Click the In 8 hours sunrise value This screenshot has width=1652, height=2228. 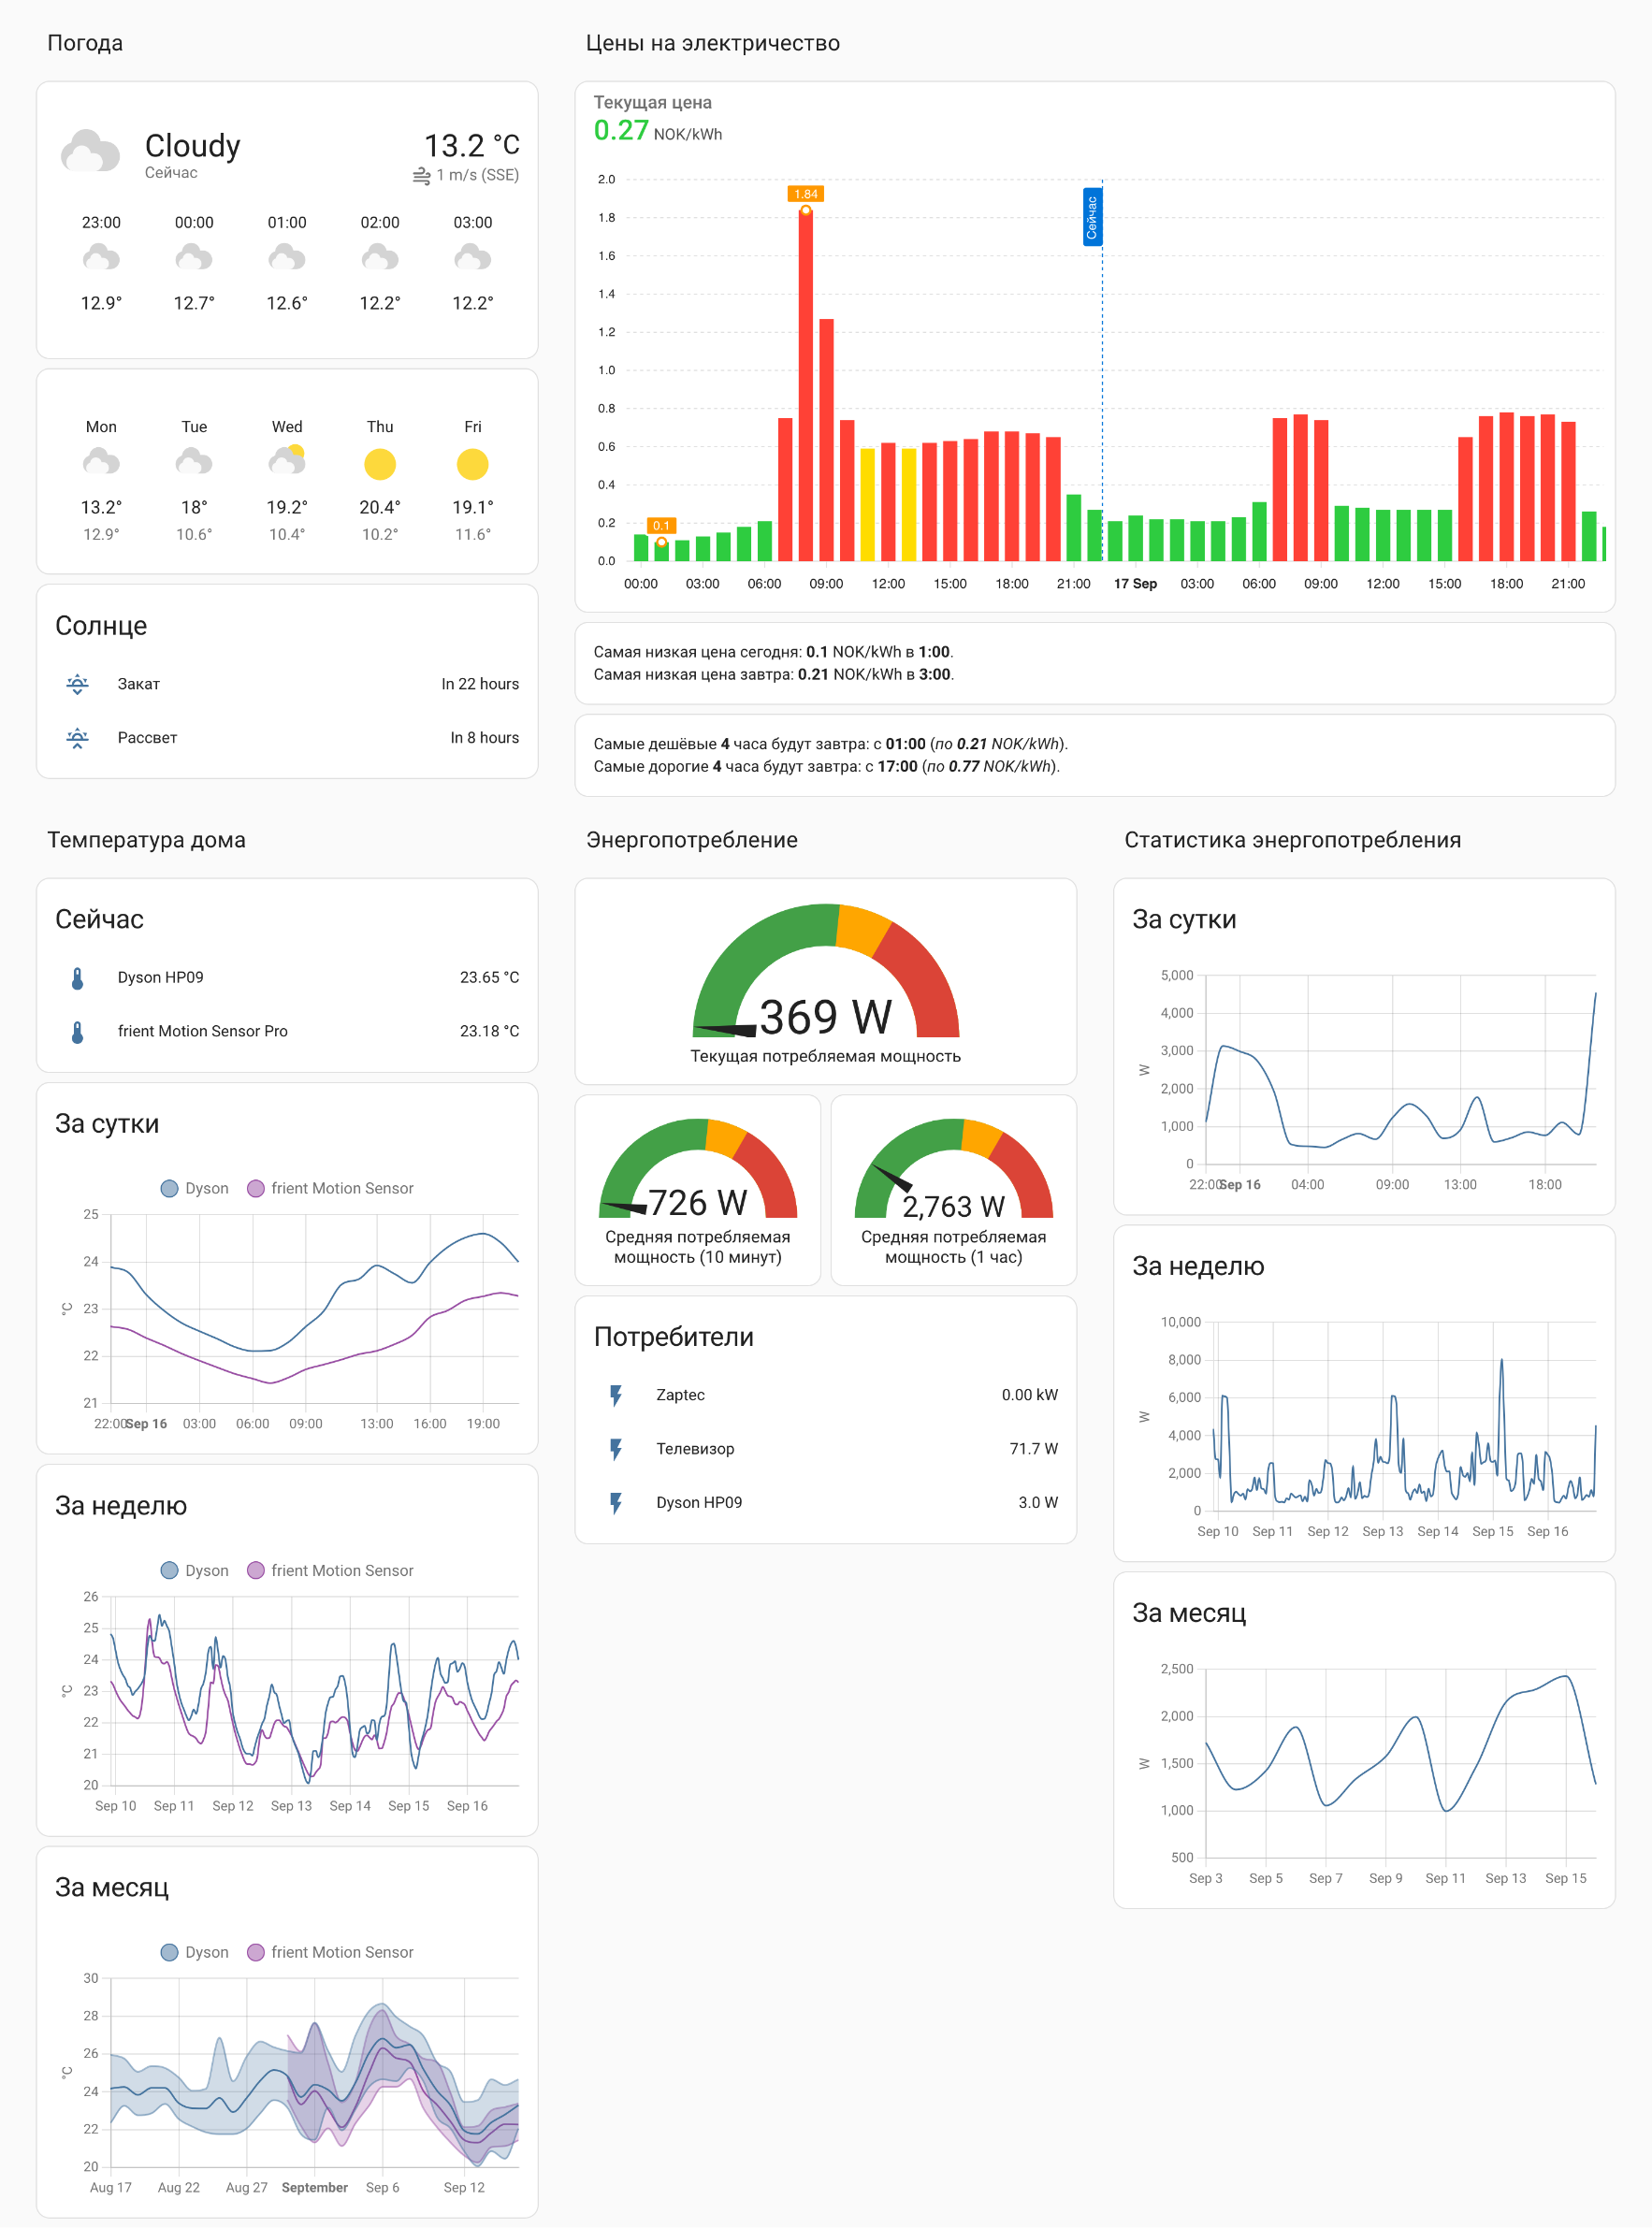[484, 738]
